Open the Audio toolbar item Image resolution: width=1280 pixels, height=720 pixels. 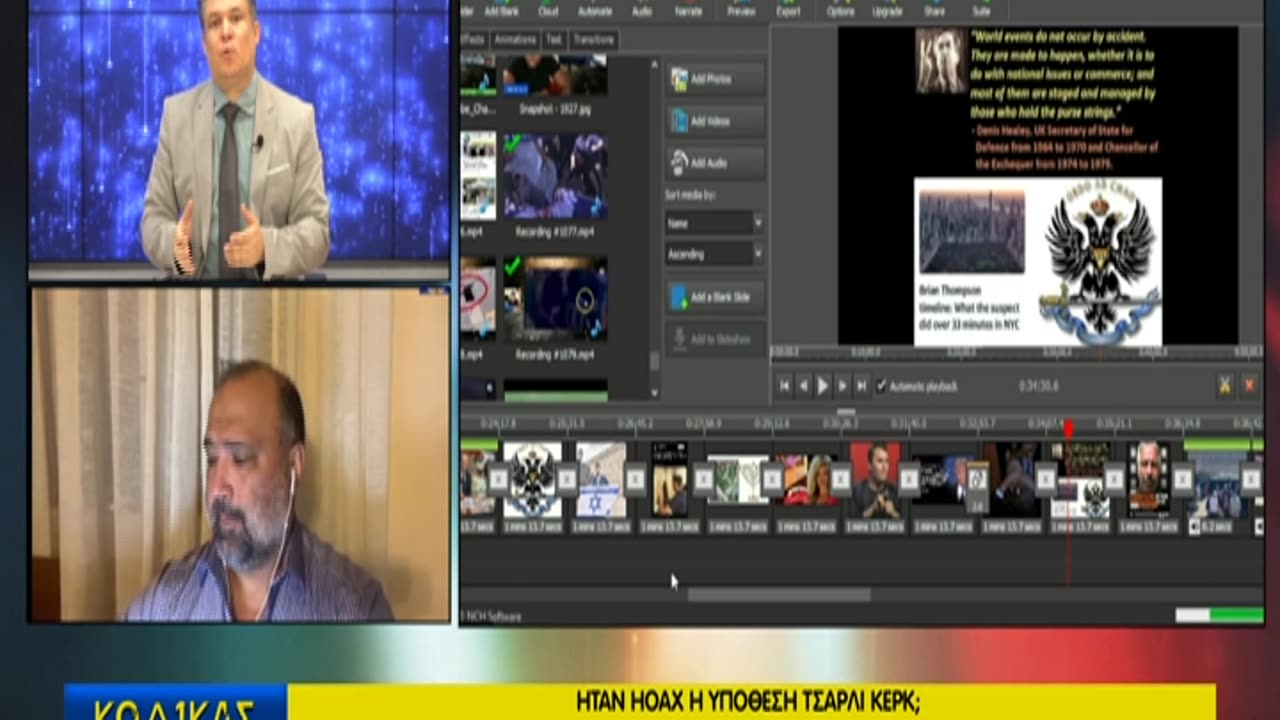[x=642, y=11]
